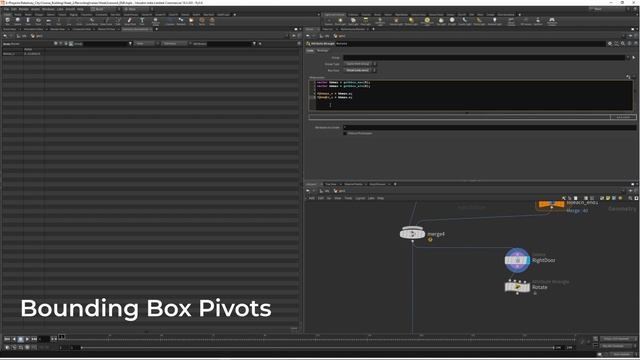The width and height of the screenshot is (640, 360).
Task: Switch to the Tree View tab
Action: click(x=331, y=184)
